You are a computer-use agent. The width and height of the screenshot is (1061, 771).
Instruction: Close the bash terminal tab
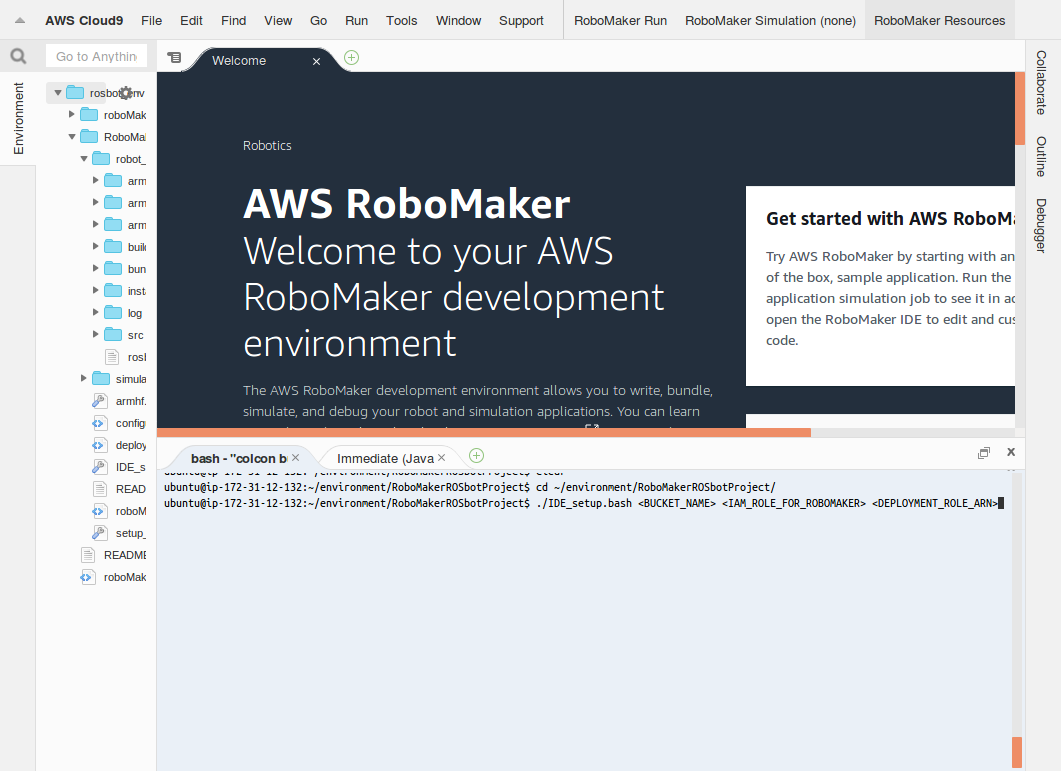click(x=296, y=458)
